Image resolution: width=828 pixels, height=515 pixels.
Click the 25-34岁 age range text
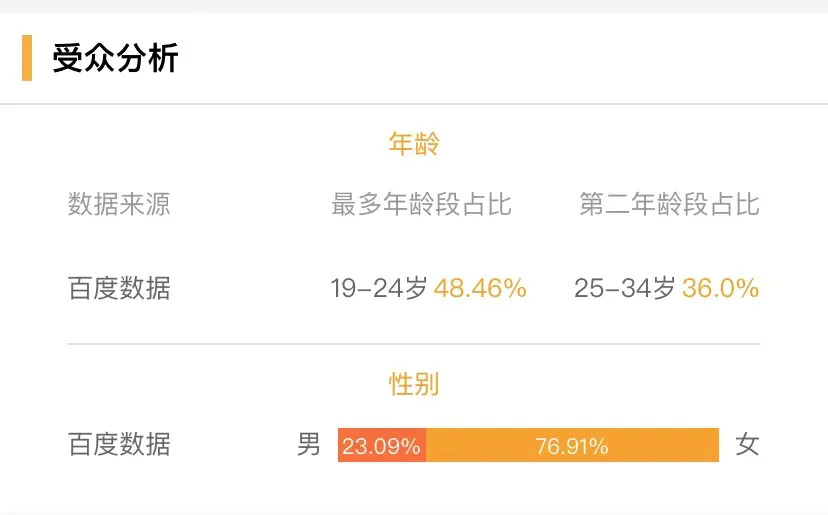625,289
